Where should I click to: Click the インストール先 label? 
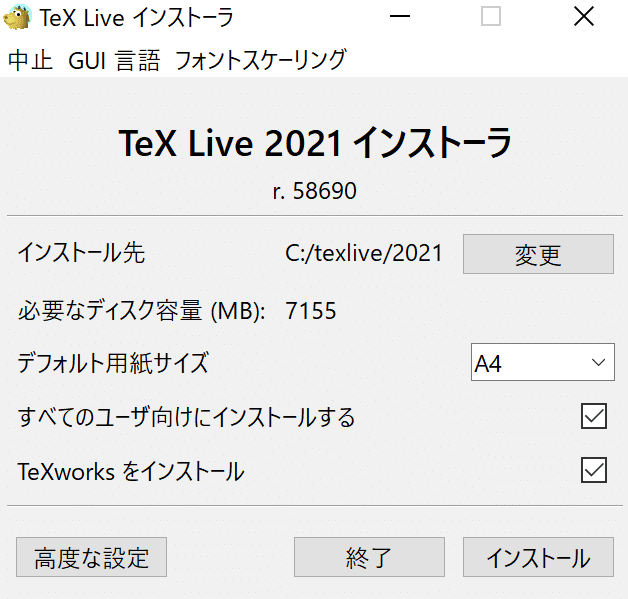coord(81,253)
